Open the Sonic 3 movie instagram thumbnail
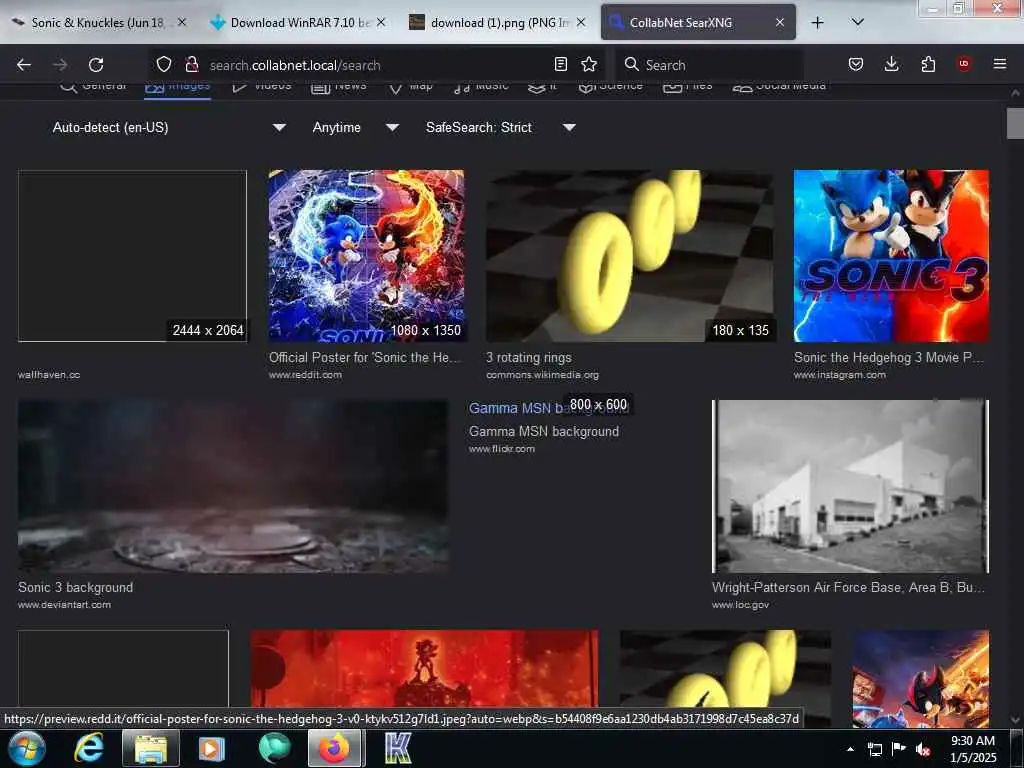Viewport: 1024px width, 768px height. click(x=891, y=256)
